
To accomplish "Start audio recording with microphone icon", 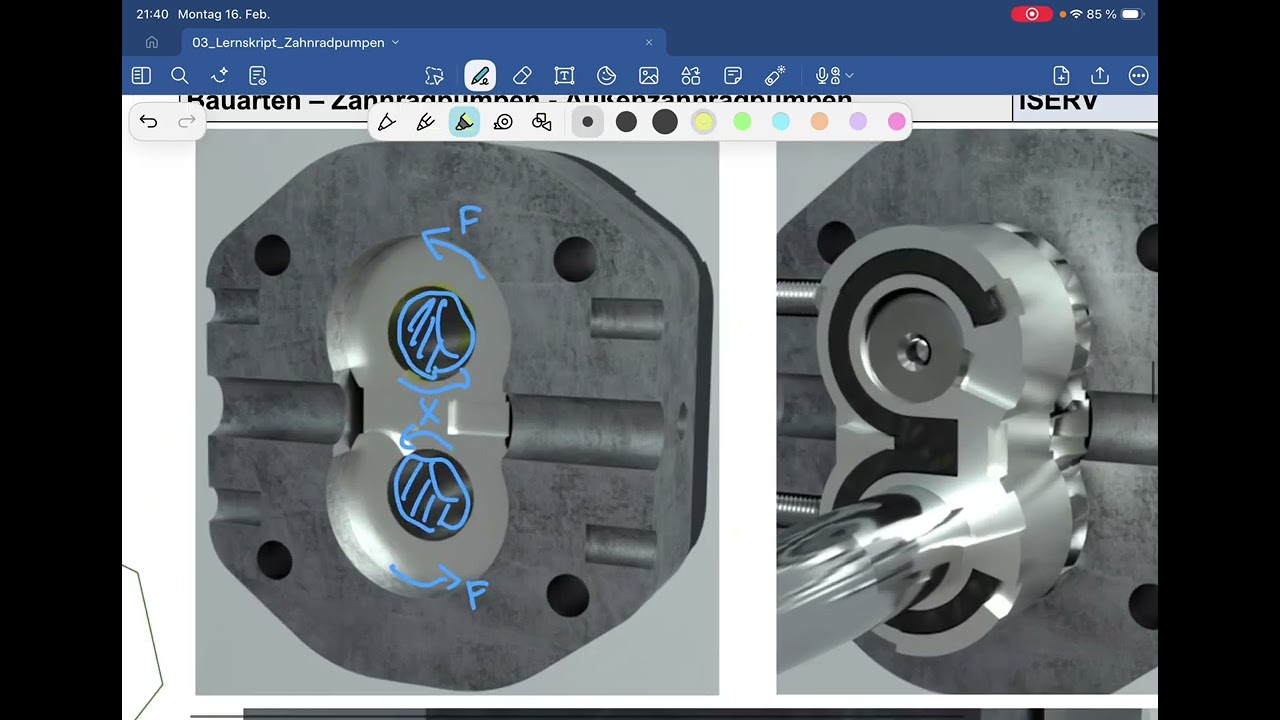I will [827, 76].
